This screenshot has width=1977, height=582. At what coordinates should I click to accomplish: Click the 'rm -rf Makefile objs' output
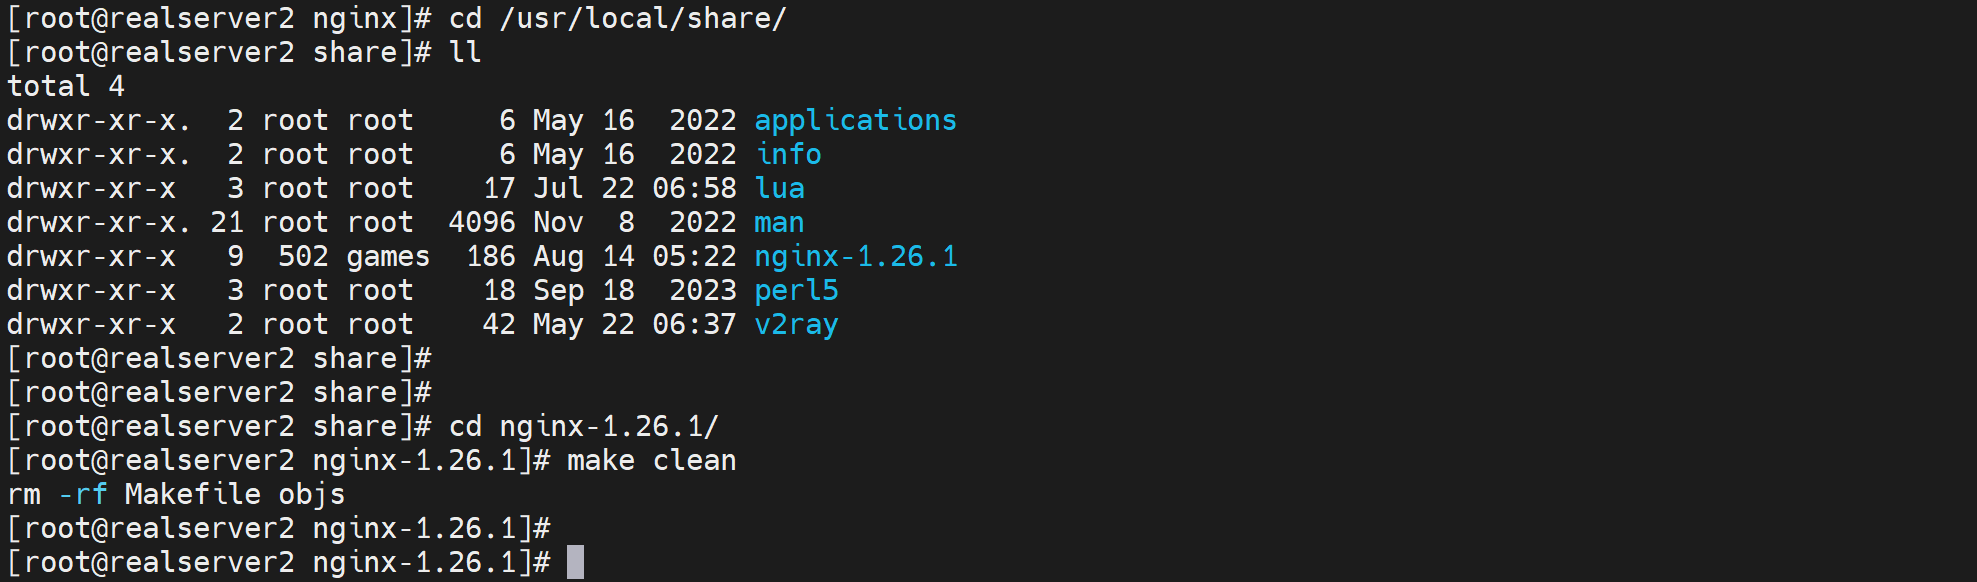coord(176,495)
